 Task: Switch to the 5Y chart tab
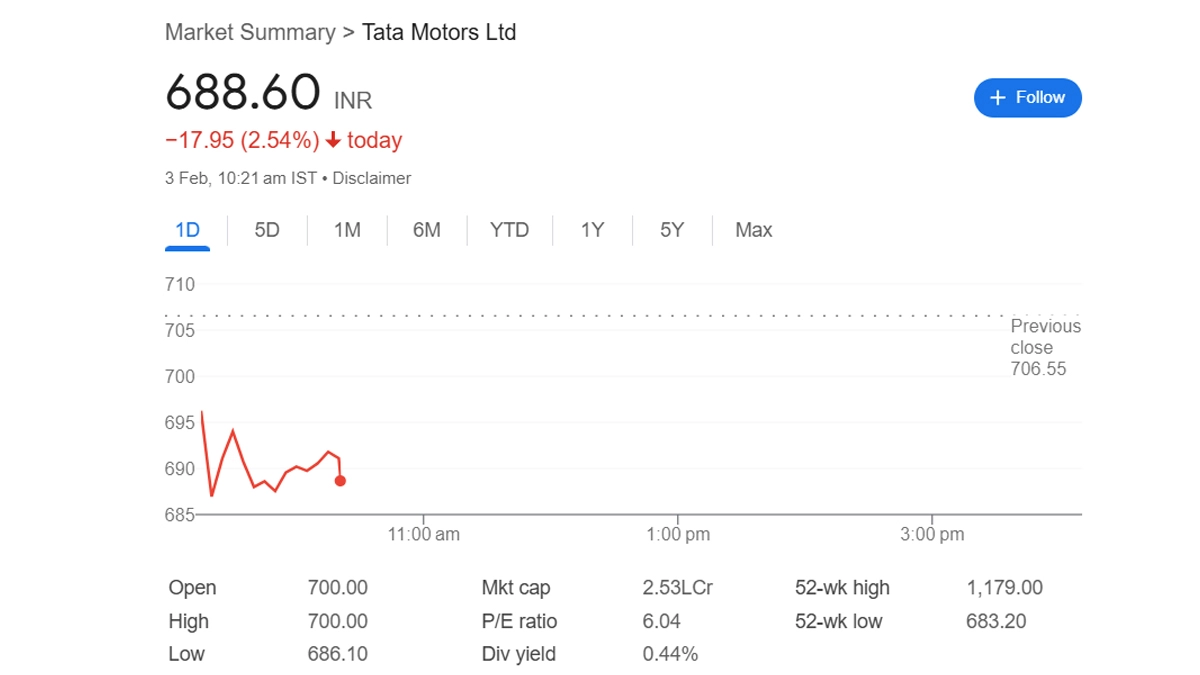coord(672,230)
